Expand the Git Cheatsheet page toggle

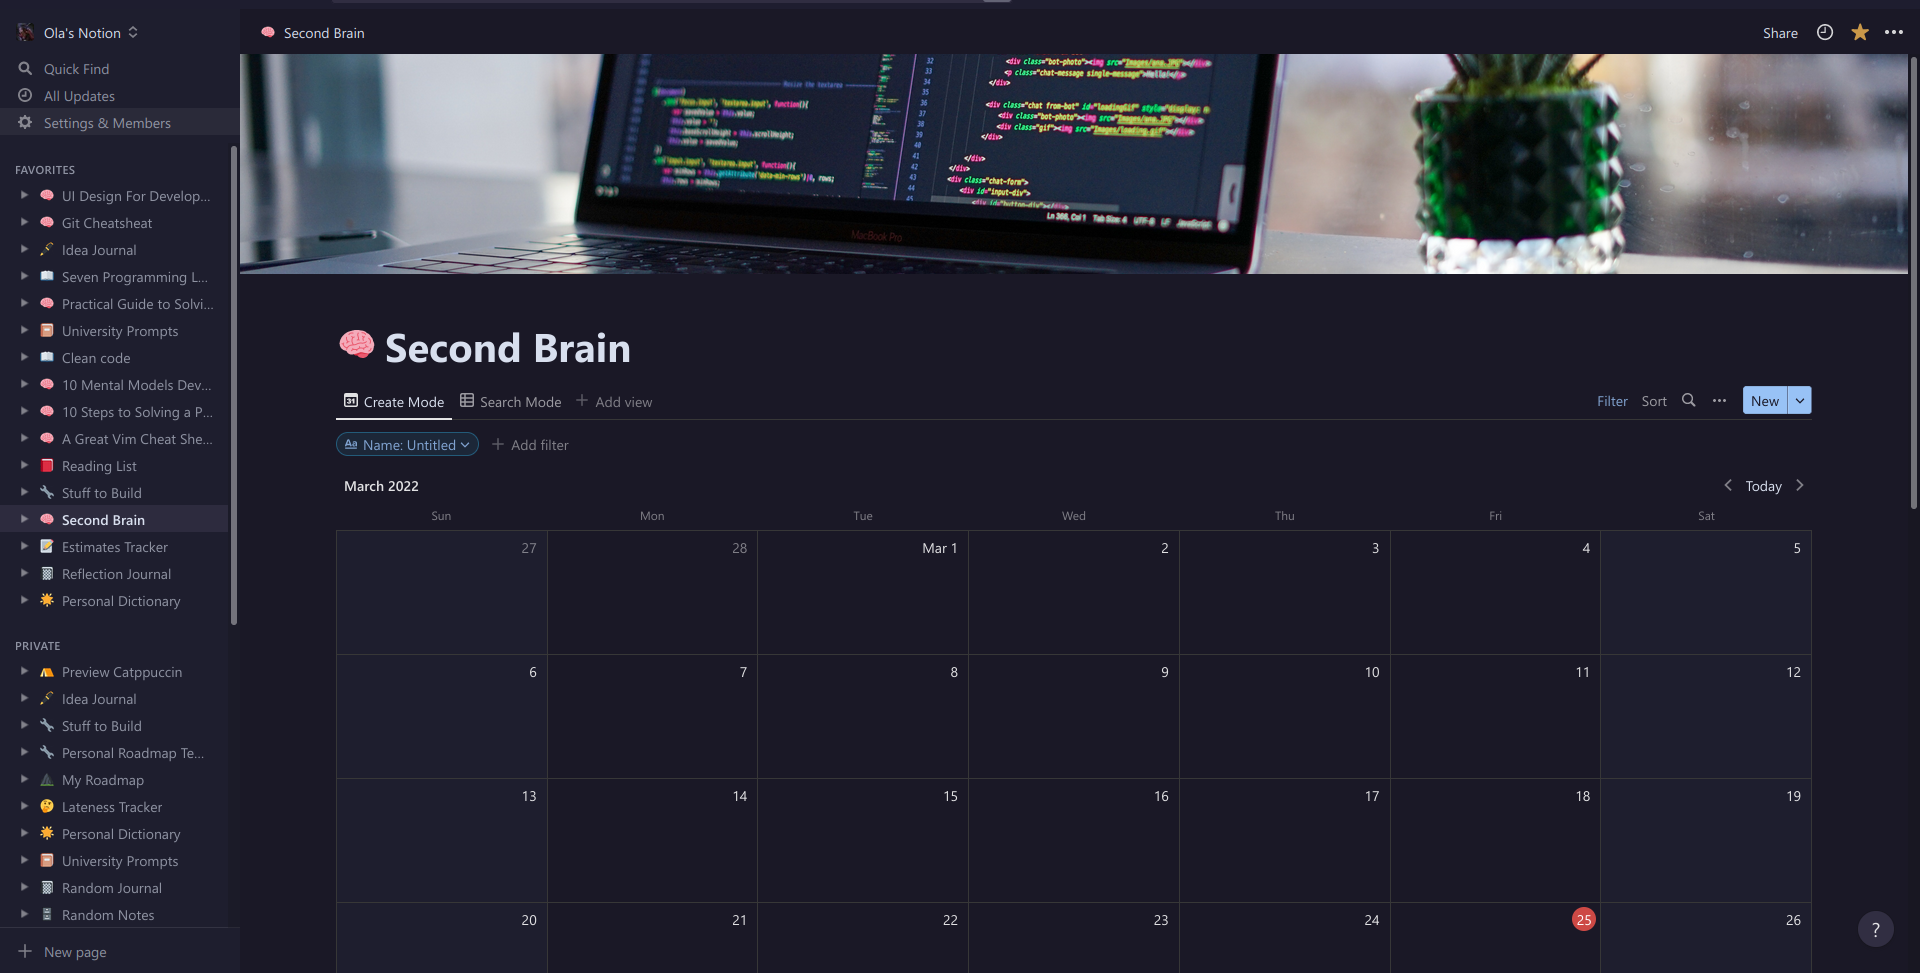coord(24,222)
